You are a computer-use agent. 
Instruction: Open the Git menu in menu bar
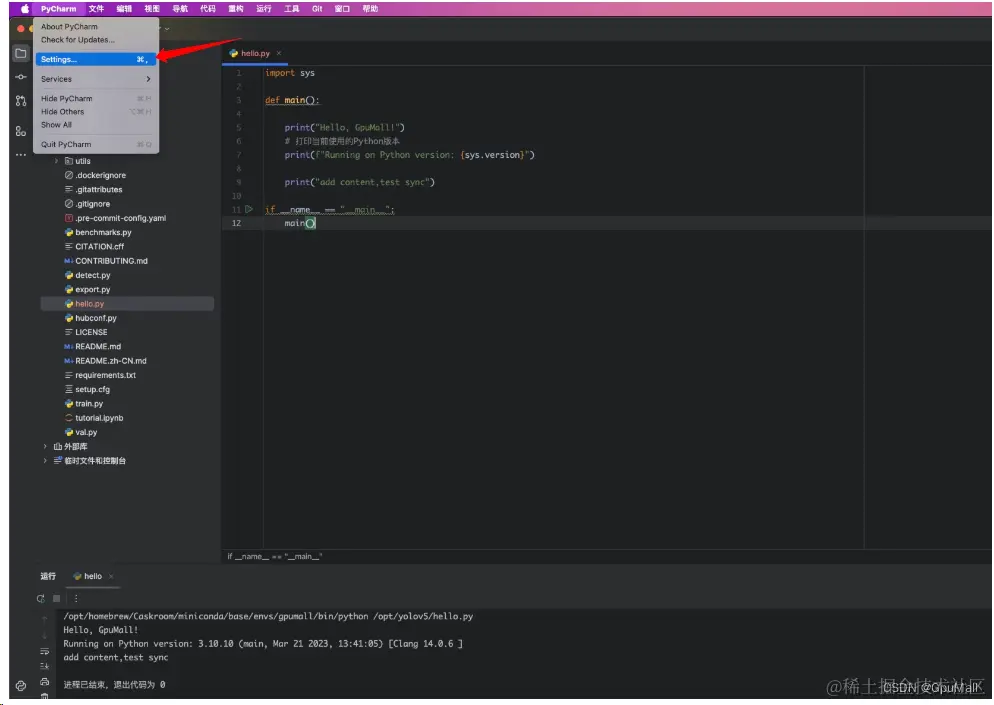pyautogui.click(x=317, y=9)
